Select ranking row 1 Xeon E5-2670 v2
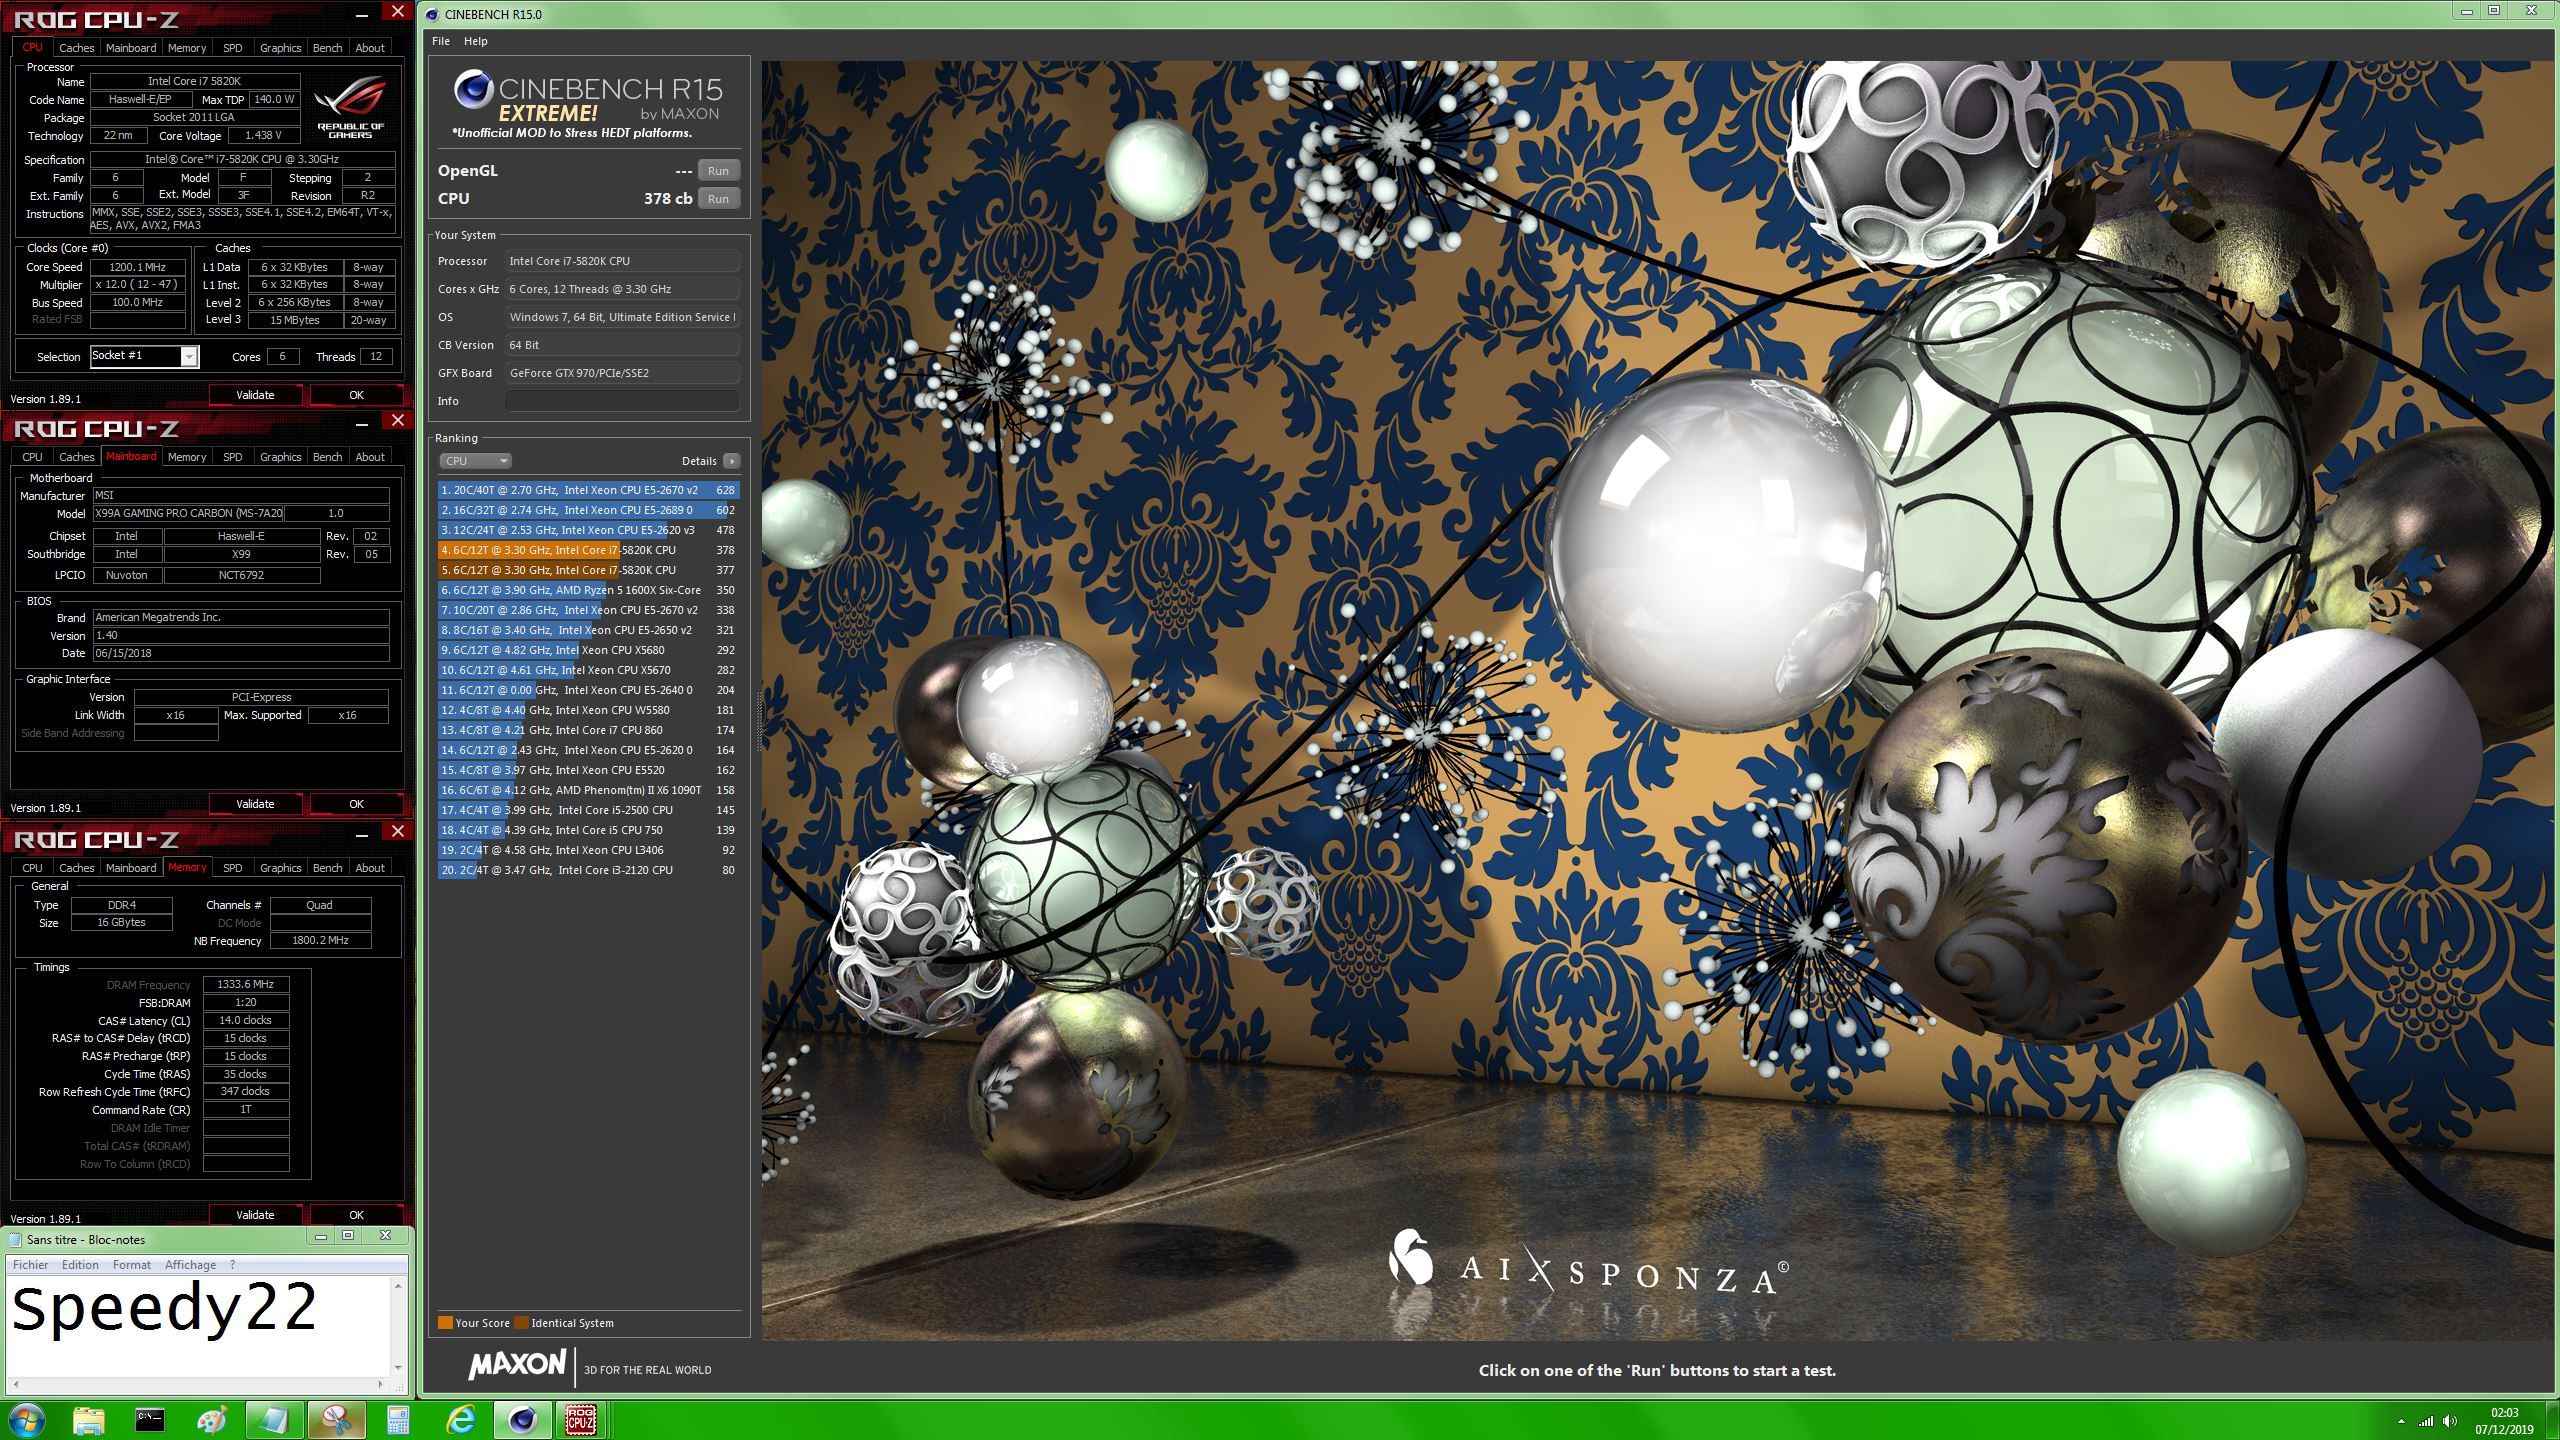The height and width of the screenshot is (1440, 2560). click(x=588, y=490)
